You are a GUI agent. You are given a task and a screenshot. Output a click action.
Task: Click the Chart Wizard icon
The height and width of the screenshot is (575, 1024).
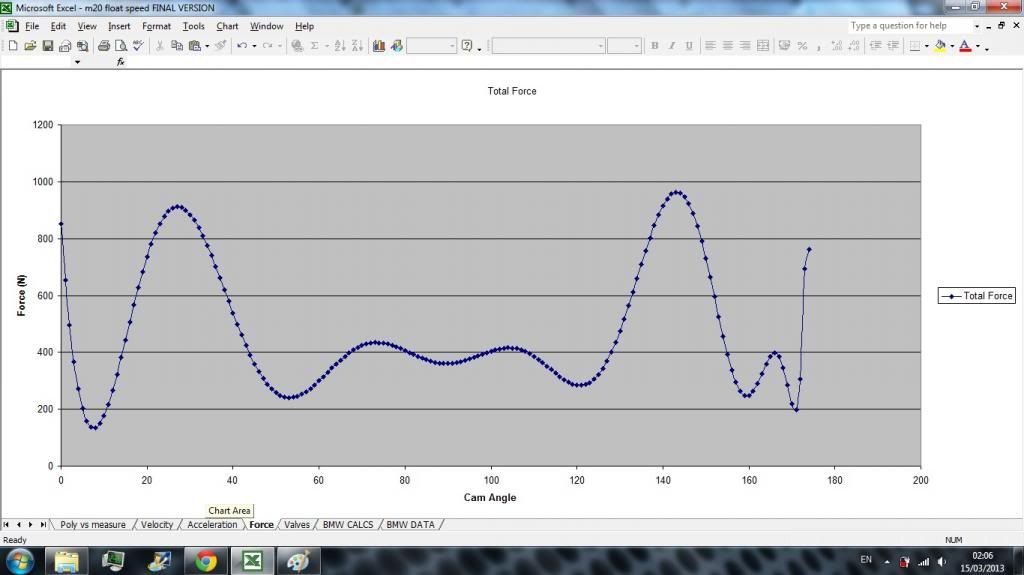pyautogui.click(x=379, y=46)
